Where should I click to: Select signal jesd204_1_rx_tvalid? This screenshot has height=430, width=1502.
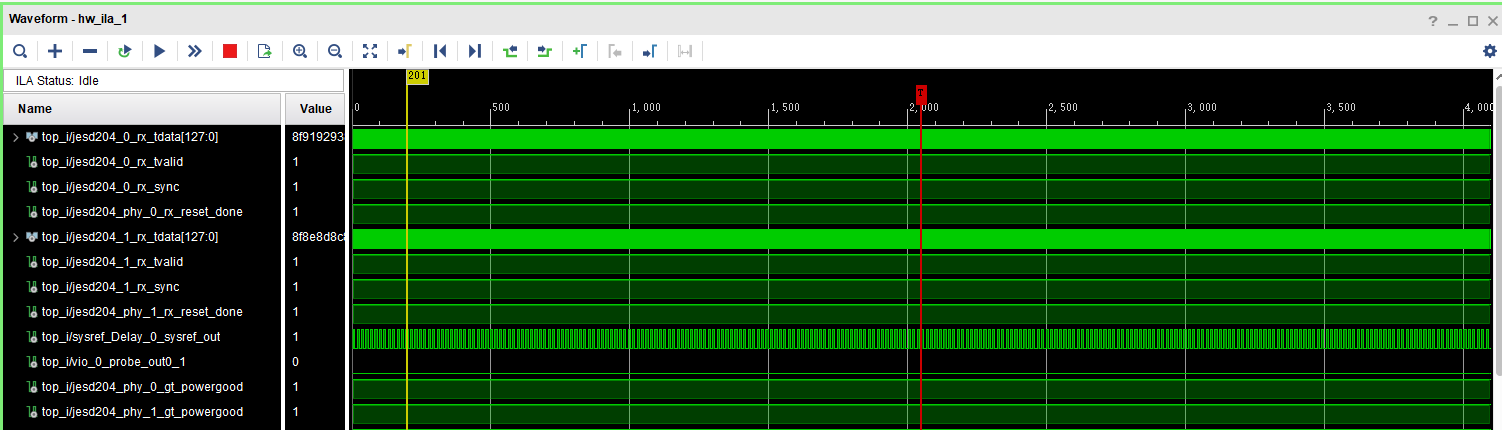tap(112, 262)
